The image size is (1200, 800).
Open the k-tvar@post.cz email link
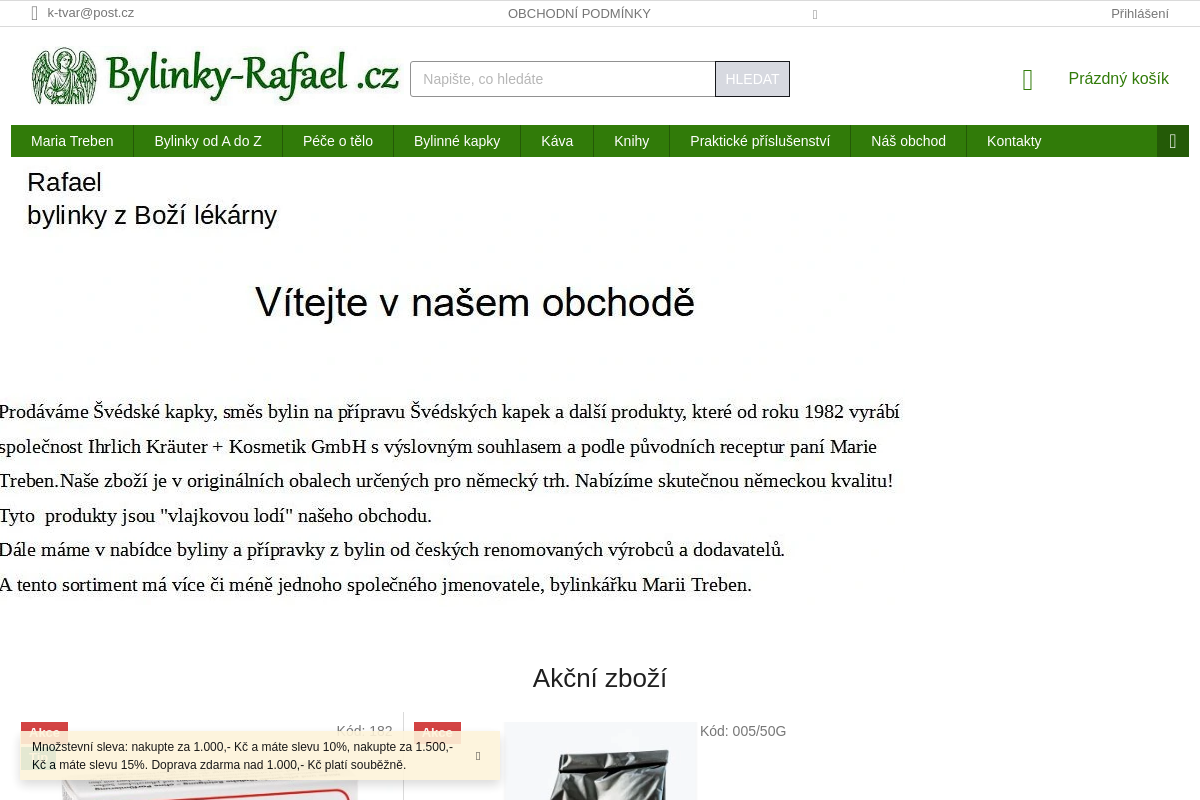[x=90, y=13]
